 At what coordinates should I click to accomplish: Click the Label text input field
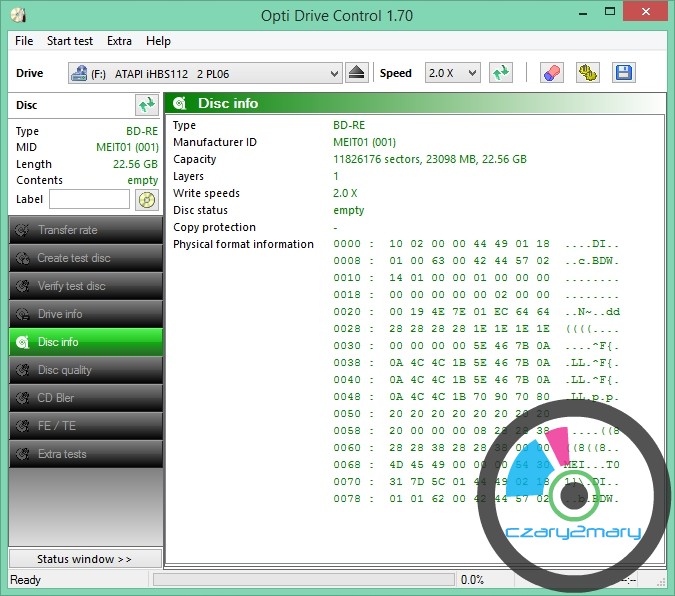(89, 200)
